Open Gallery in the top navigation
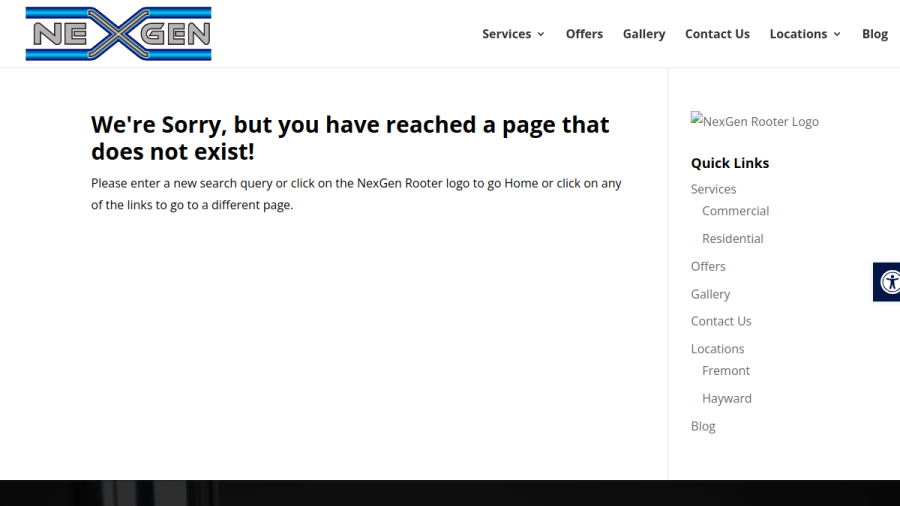The width and height of the screenshot is (900, 506). pos(644,34)
